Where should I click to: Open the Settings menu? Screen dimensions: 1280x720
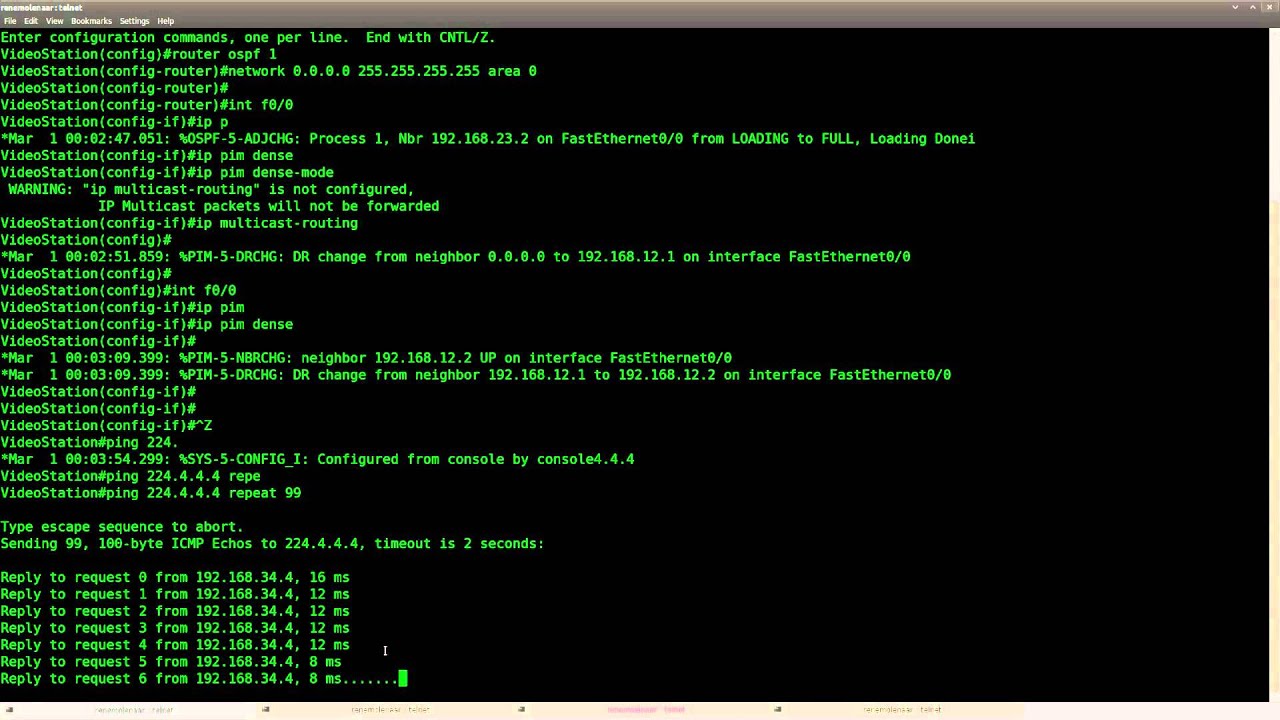coord(134,21)
